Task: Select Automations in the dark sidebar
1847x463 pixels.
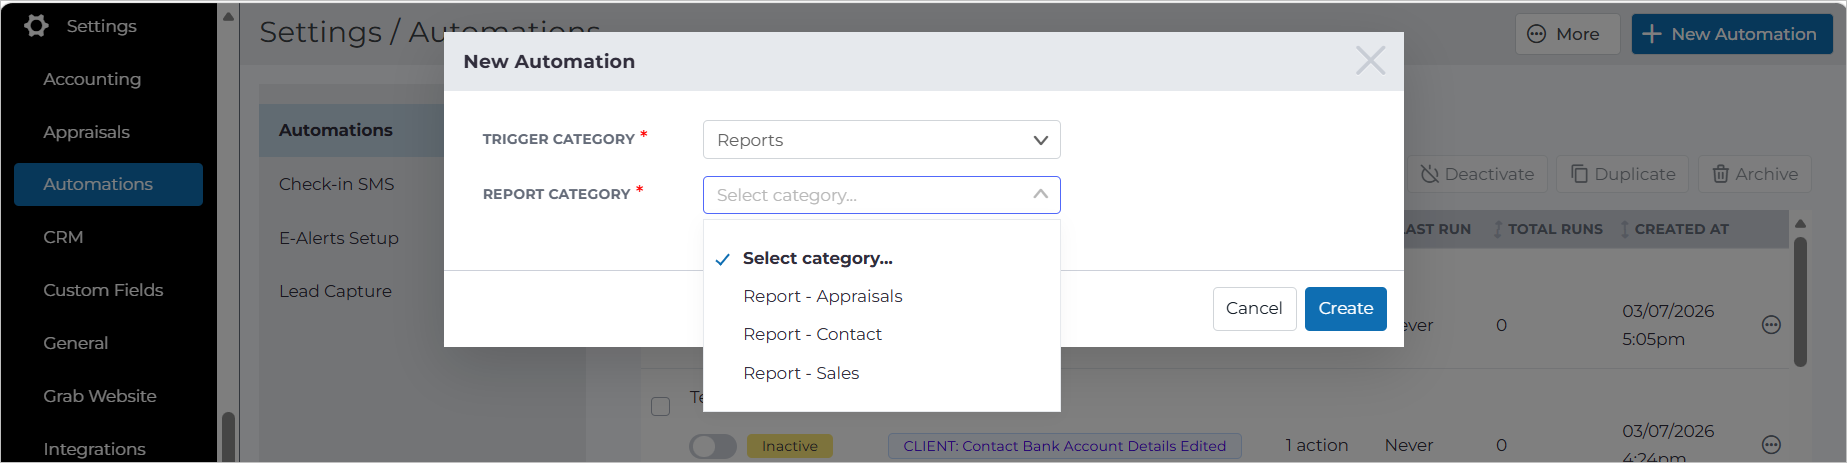Action: [x=108, y=184]
